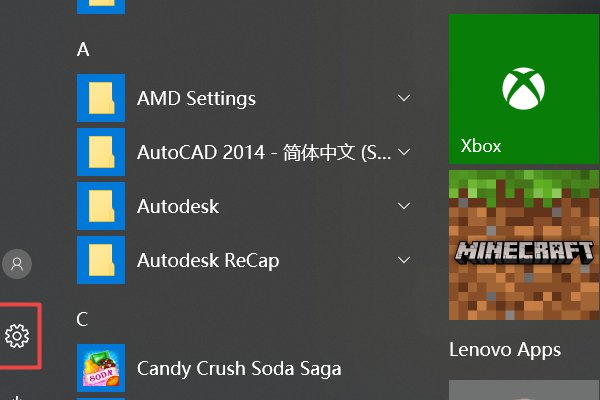Screen dimensions: 600x400
Task: Click the Lenovo Apps group title
Action: pyautogui.click(x=505, y=350)
